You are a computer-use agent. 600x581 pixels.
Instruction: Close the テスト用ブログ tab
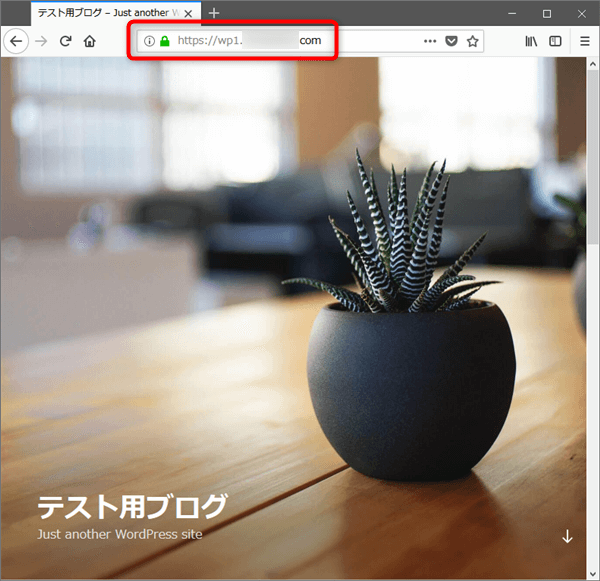coord(189,13)
